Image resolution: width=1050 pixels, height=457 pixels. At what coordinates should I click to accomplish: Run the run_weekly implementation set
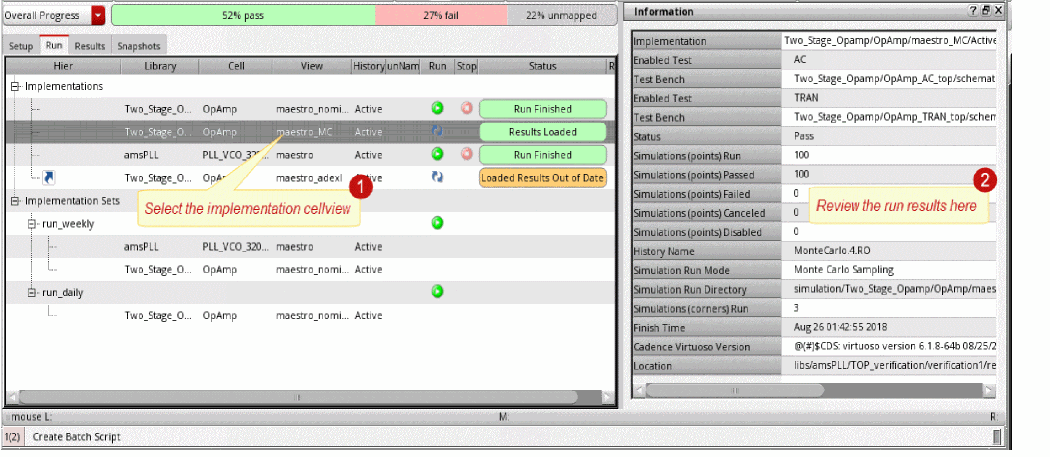[x=437, y=222]
